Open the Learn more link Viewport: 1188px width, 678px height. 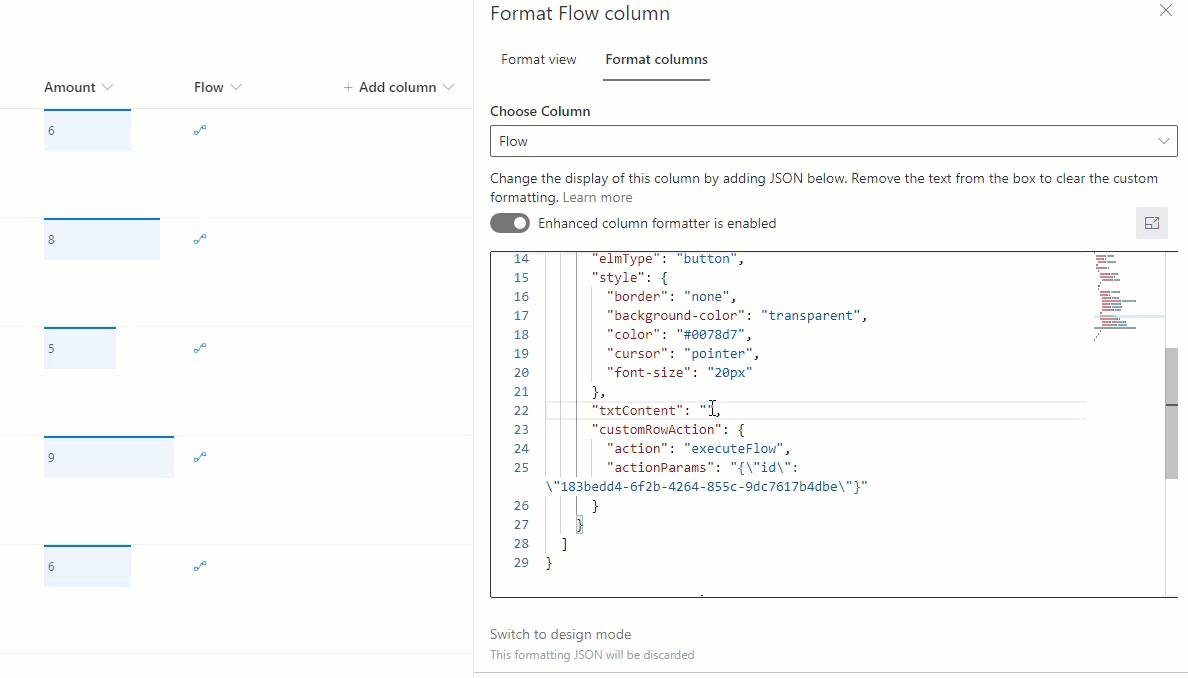point(597,197)
